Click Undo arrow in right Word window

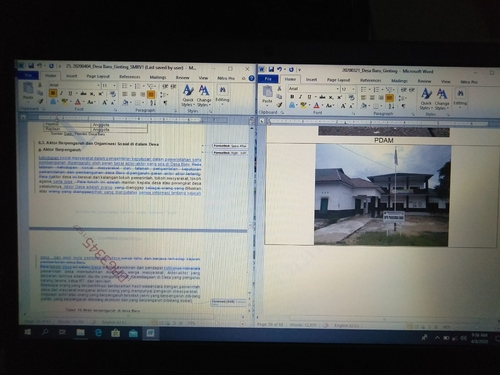pos(279,69)
